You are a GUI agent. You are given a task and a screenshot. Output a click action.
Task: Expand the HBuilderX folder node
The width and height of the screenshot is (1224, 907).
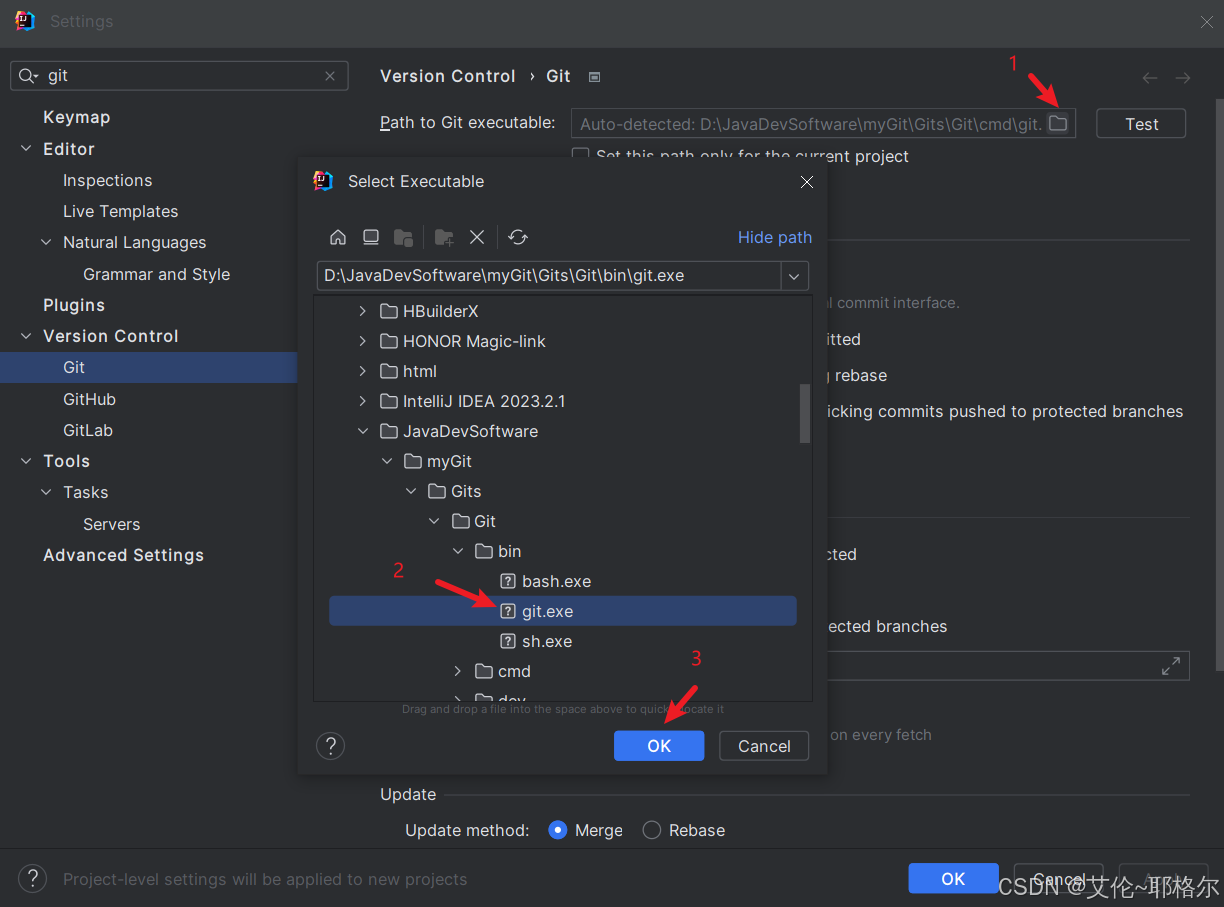(363, 311)
